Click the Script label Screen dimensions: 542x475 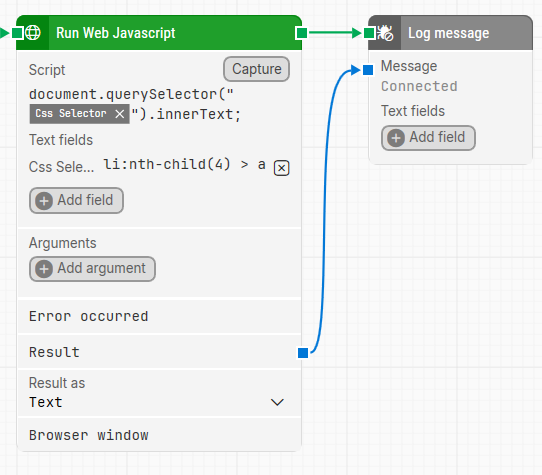click(x=47, y=70)
